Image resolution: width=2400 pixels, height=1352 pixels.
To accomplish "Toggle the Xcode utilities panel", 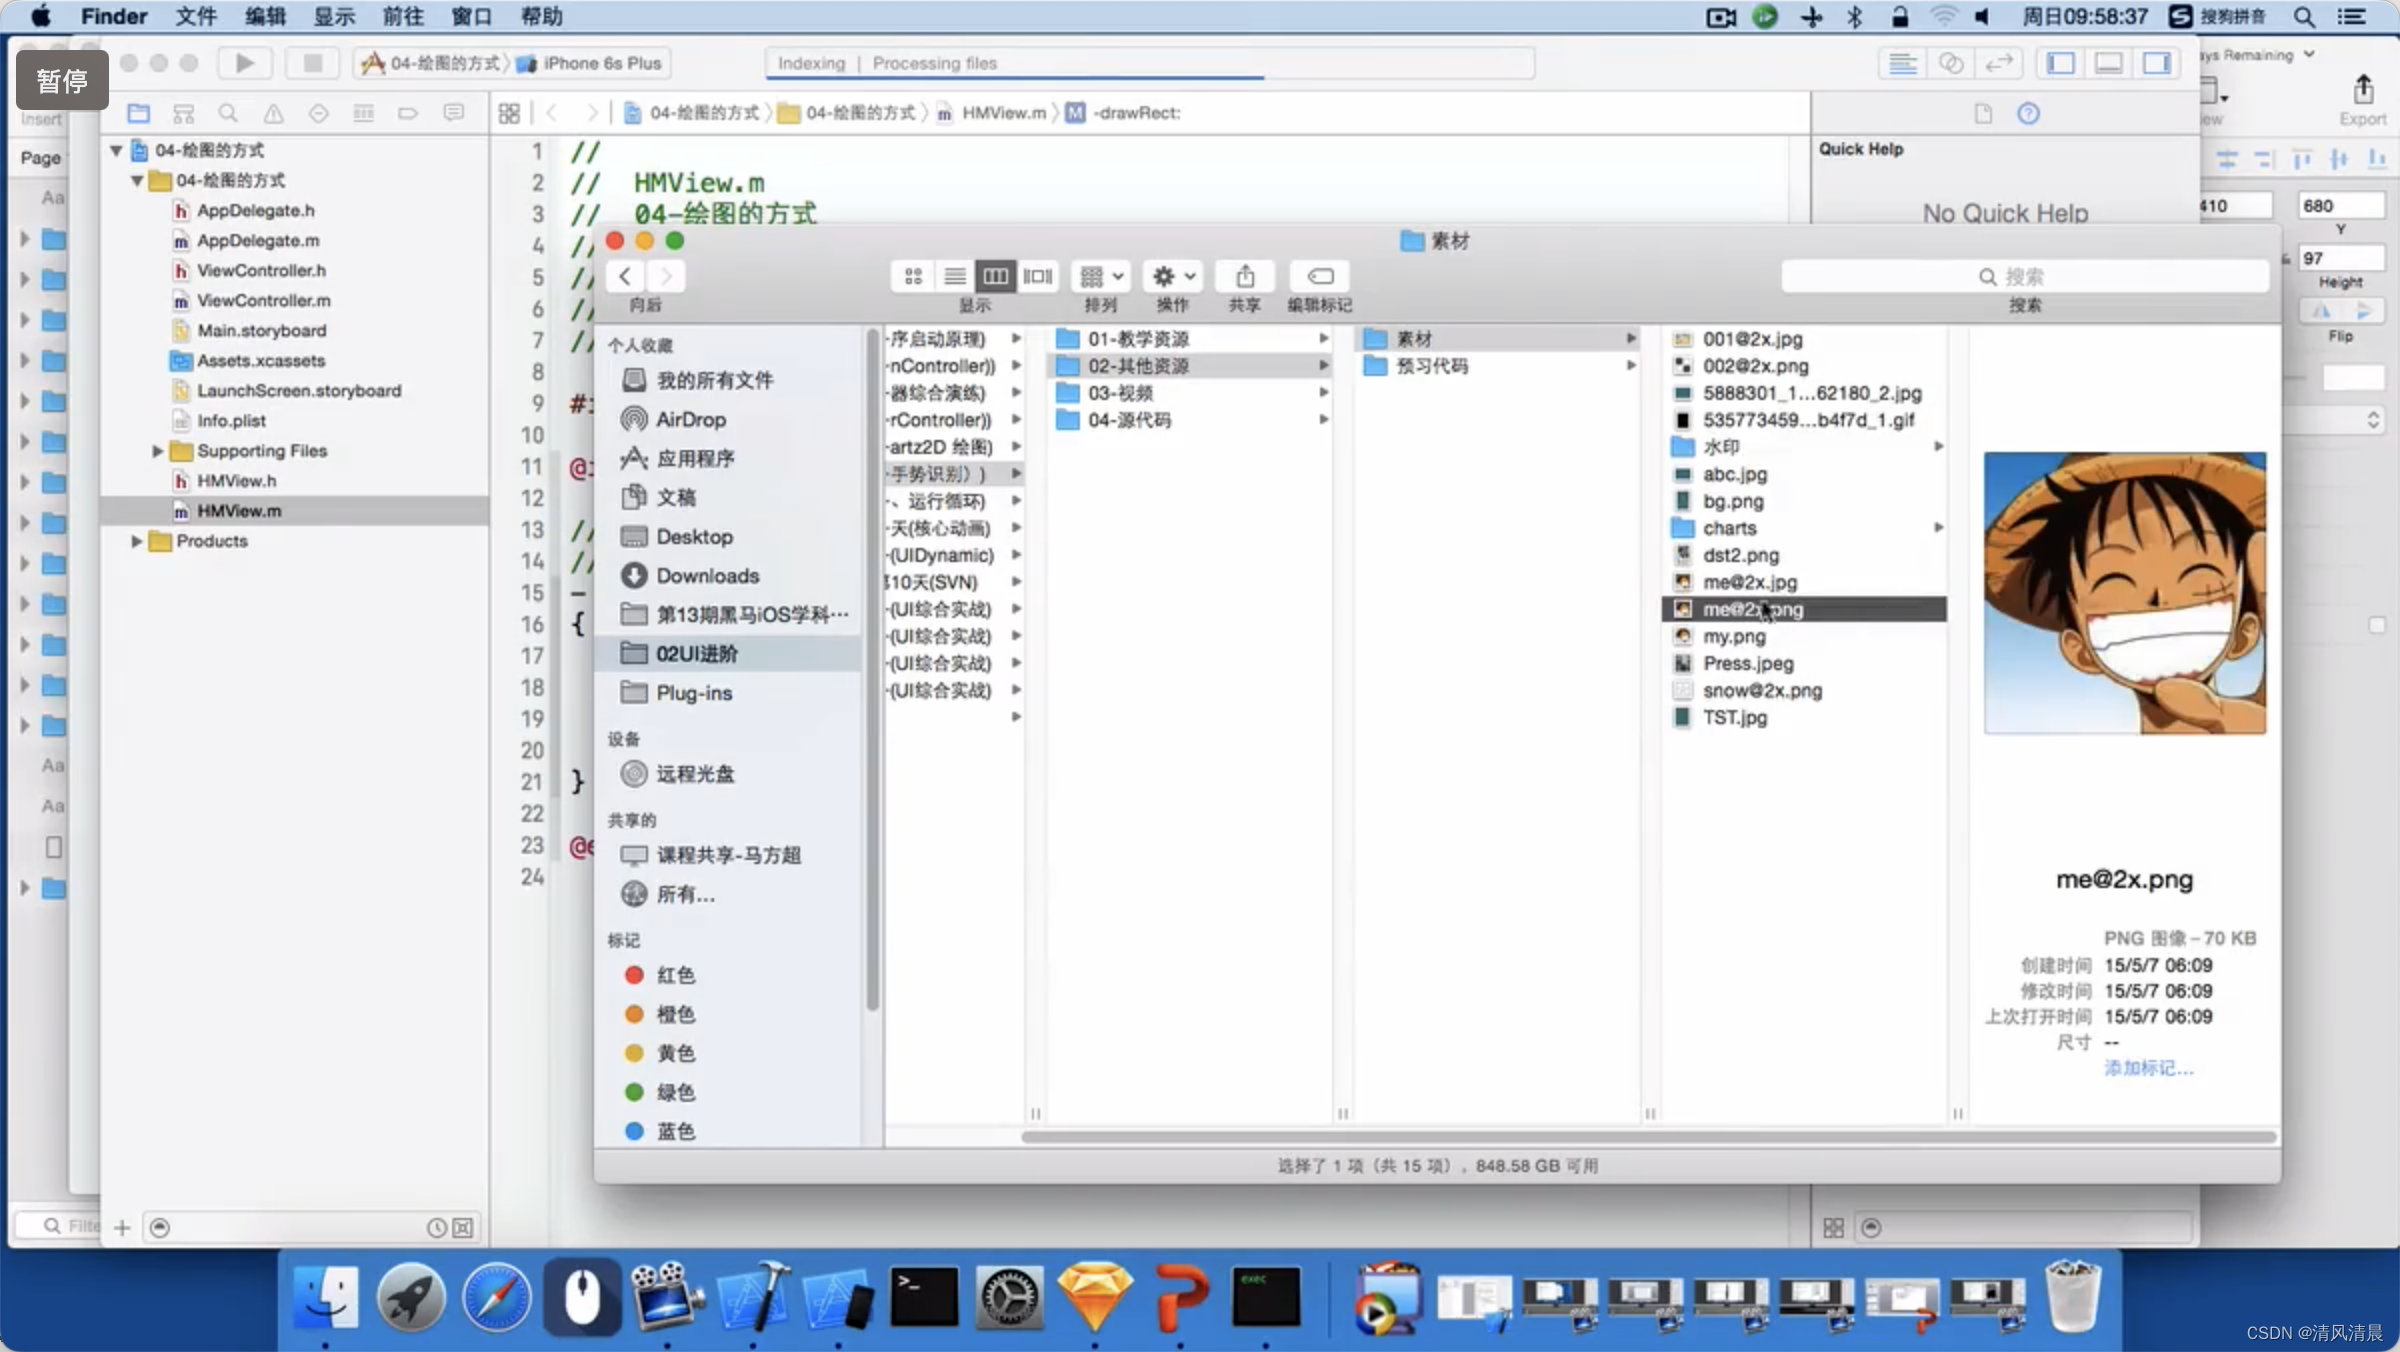I will (2157, 63).
